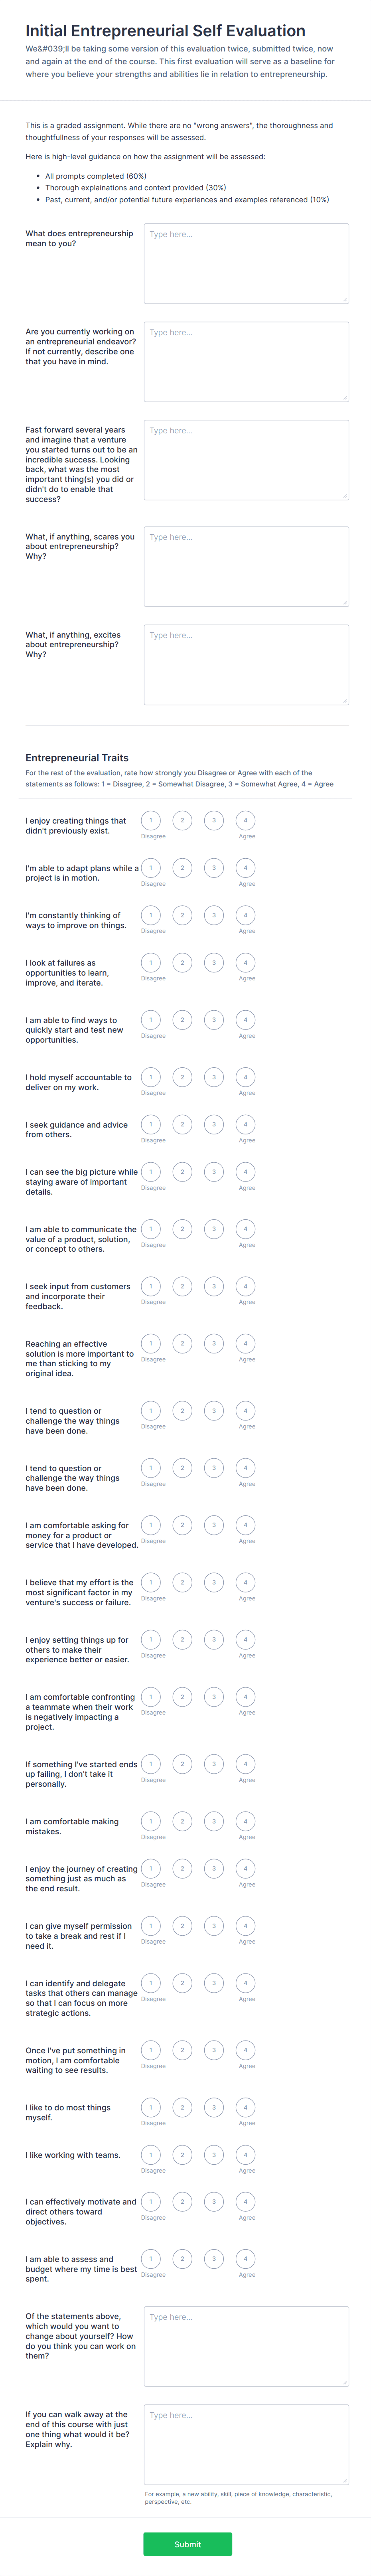Click the text box asking what scares you about entrepreneurship

click(244, 565)
